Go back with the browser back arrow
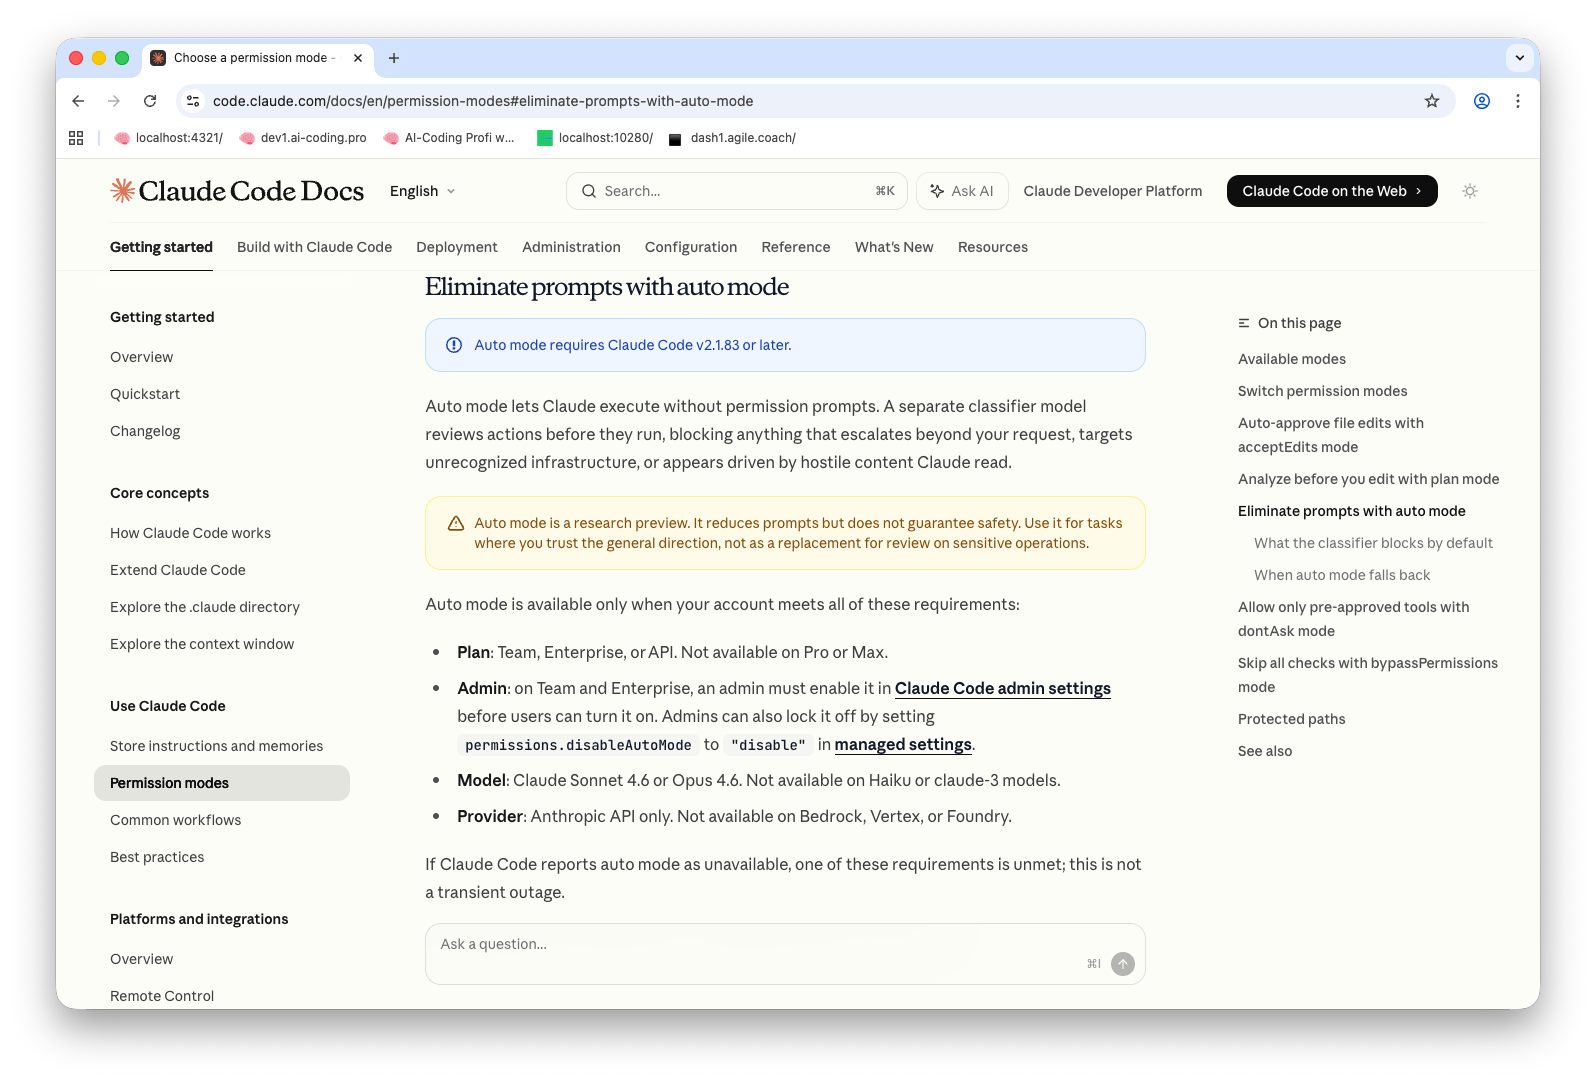 point(78,101)
